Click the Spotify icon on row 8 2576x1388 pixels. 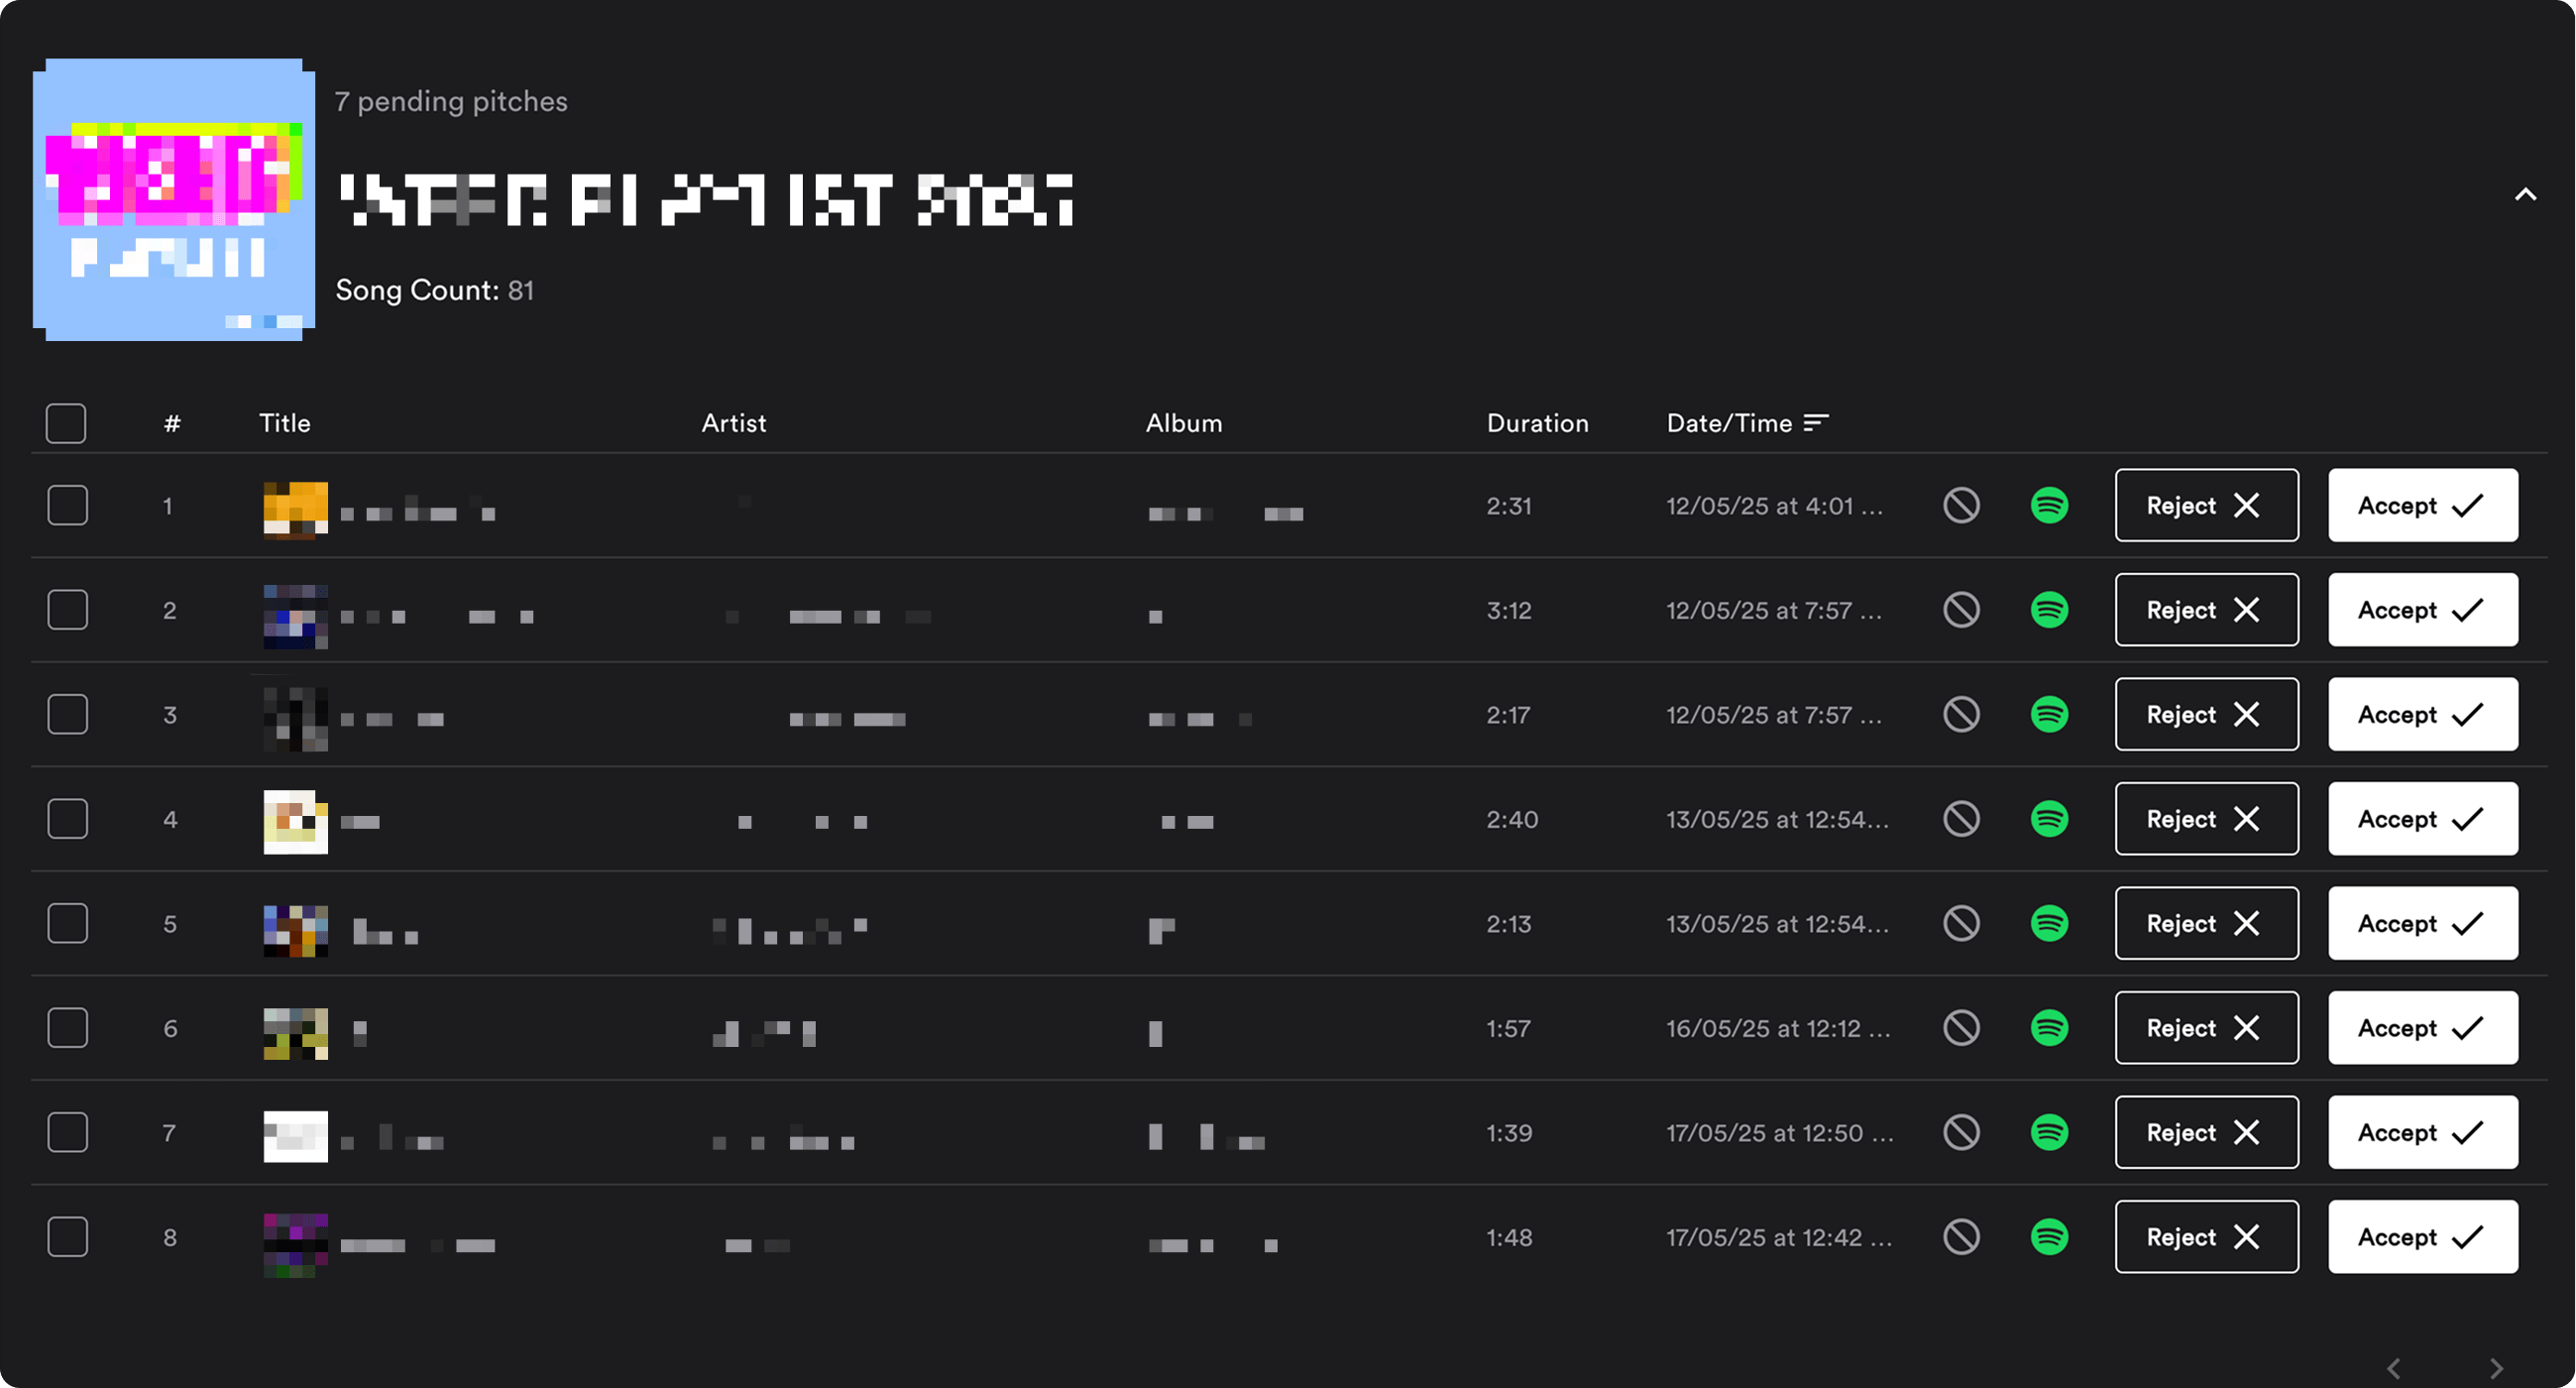coord(2049,1237)
